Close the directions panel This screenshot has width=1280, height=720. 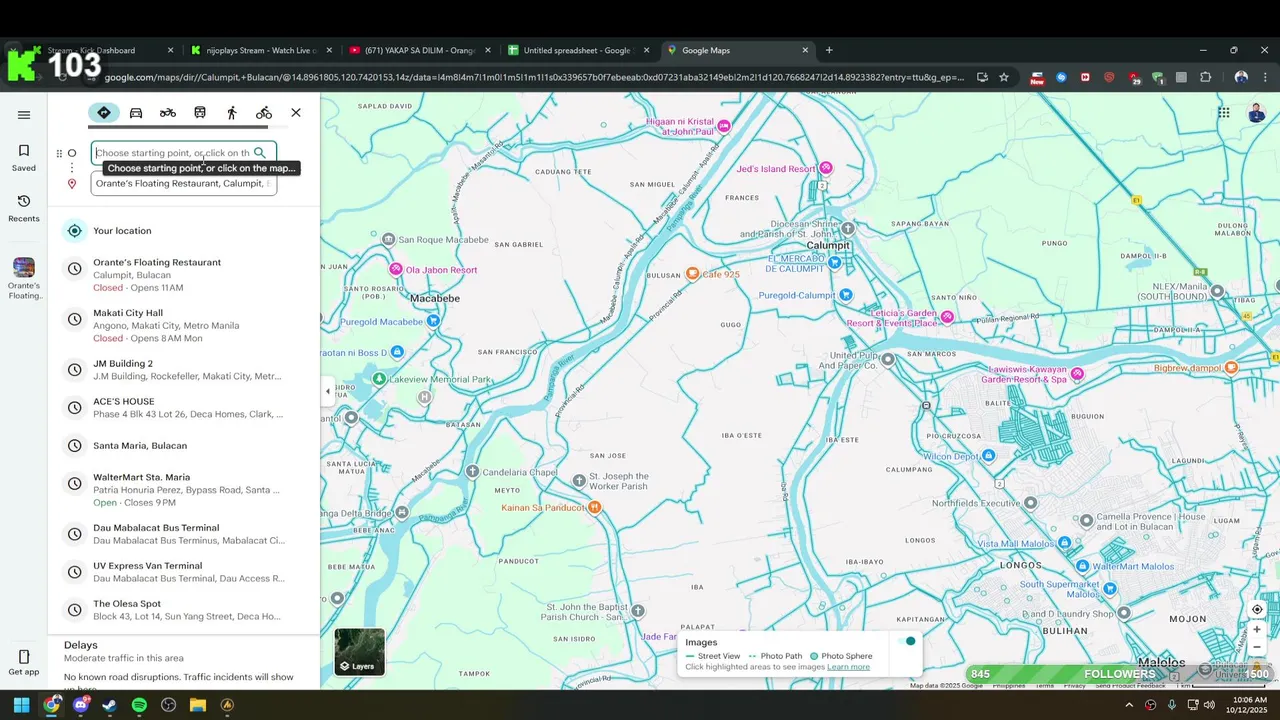pos(296,113)
